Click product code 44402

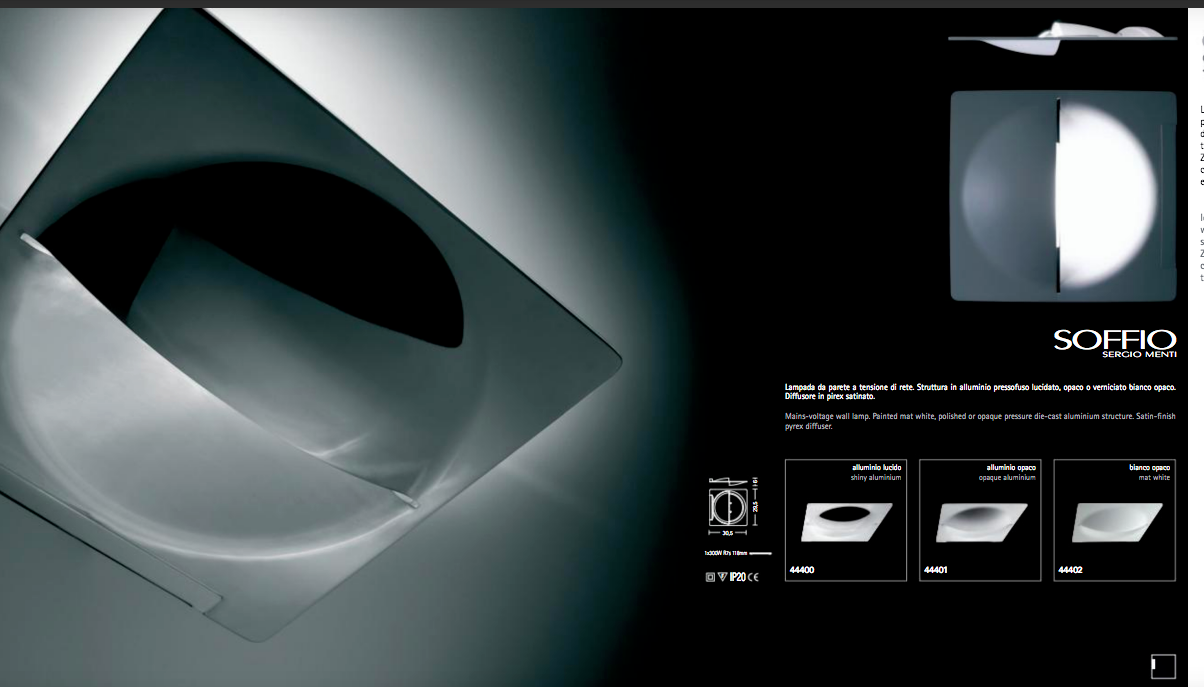pyautogui.click(x=1070, y=570)
